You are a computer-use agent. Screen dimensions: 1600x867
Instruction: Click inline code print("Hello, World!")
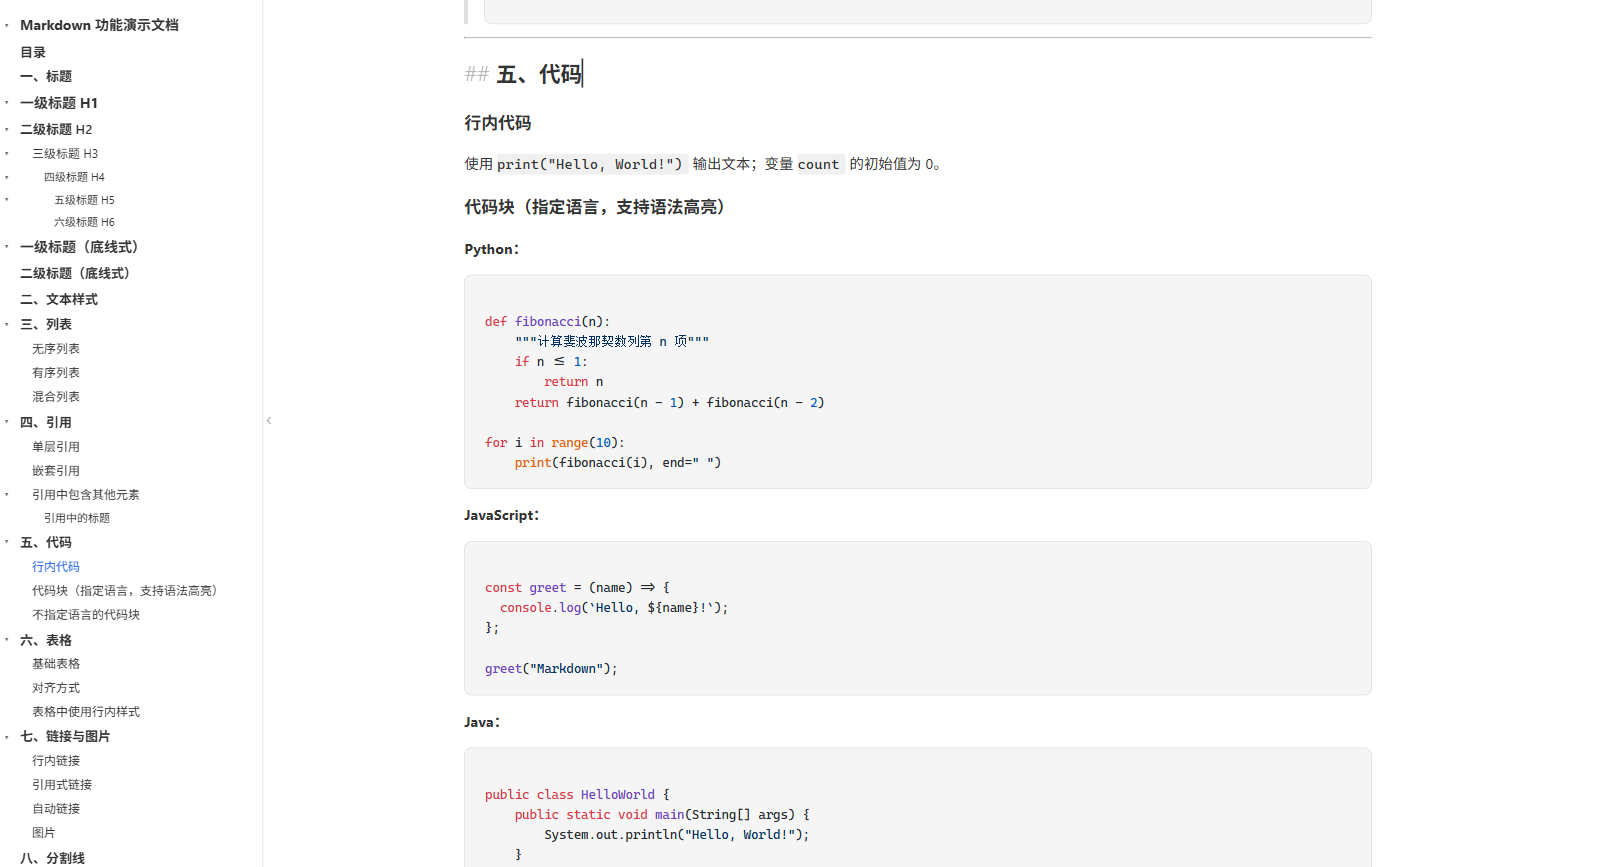point(590,164)
